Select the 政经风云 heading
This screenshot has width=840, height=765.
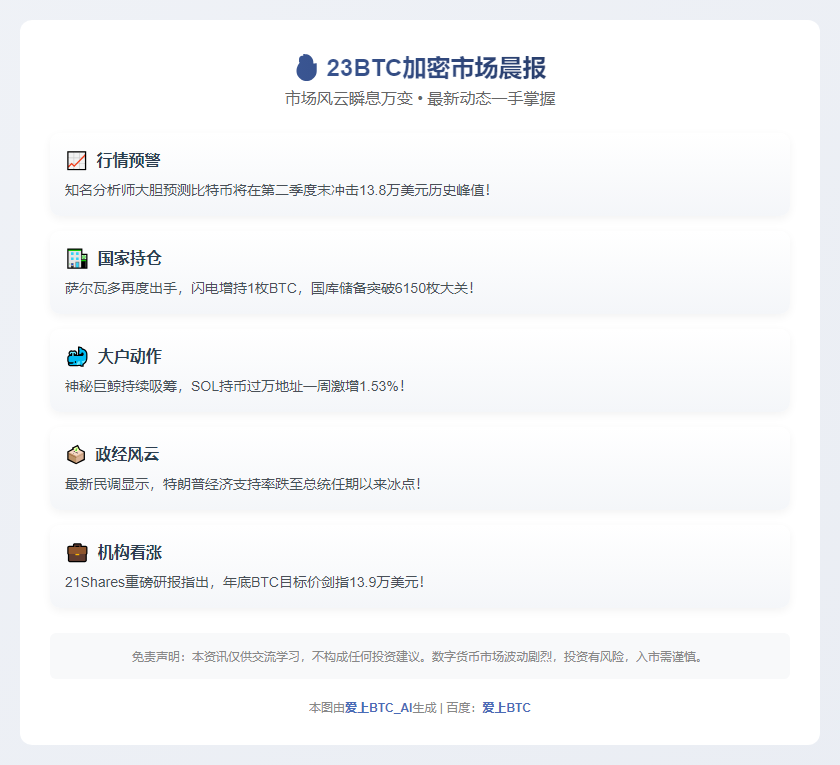point(127,454)
